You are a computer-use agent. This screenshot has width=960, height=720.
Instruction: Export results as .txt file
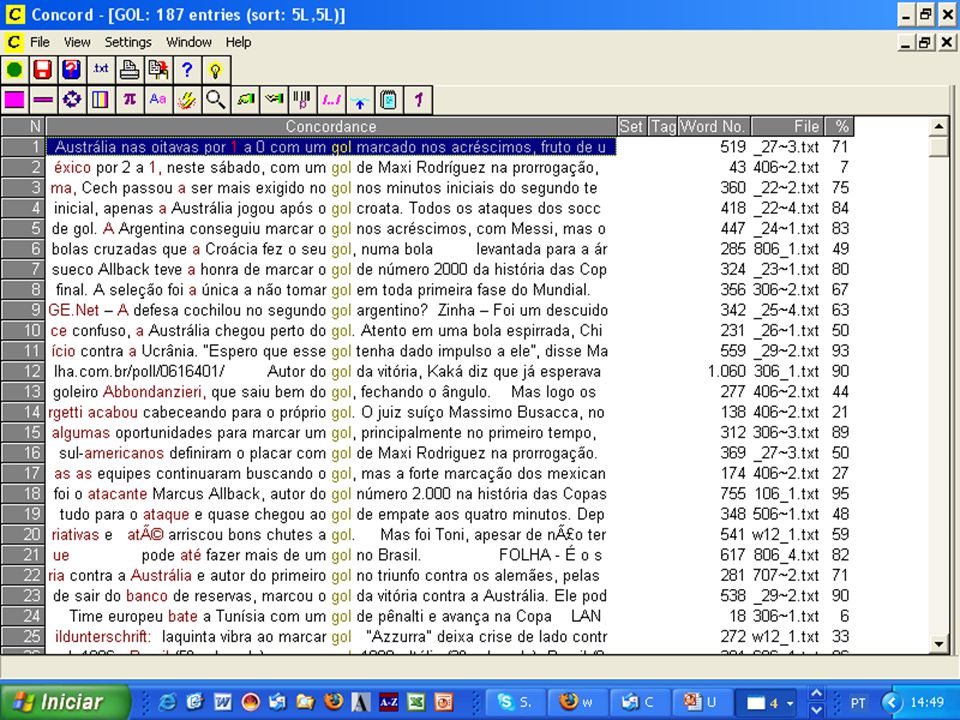click(x=100, y=70)
